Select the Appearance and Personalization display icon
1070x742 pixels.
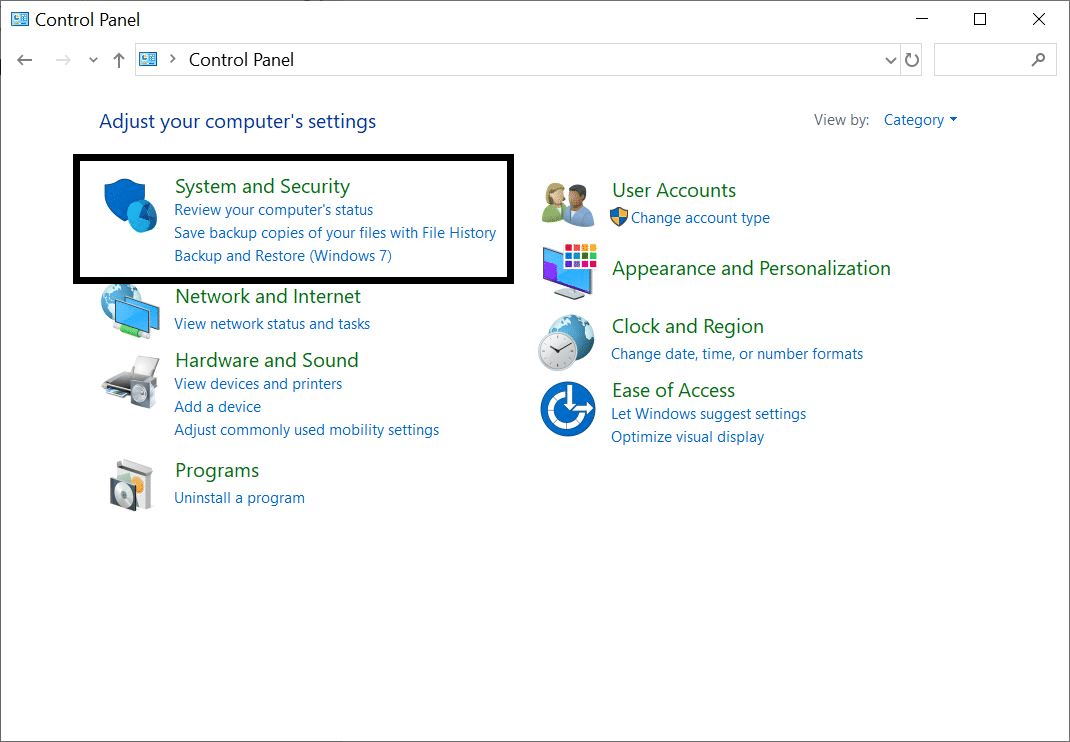[x=567, y=269]
